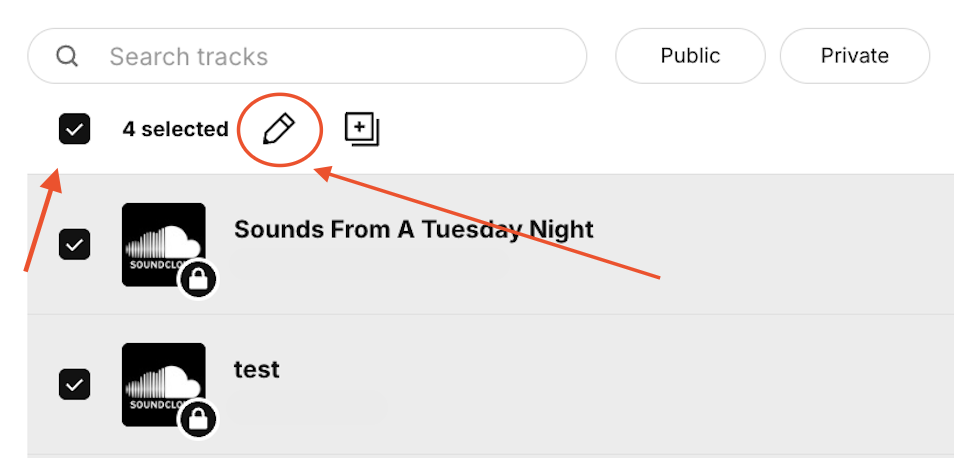
Task: Filter tracks by Public
Action: pyautogui.click(x=690, y=56)
